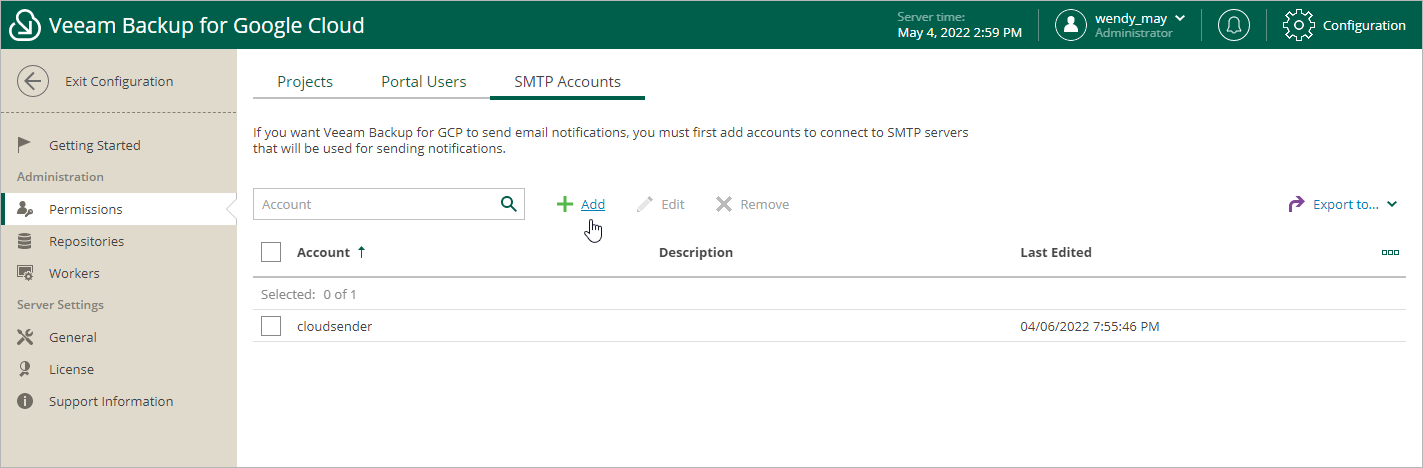
Task: Open column chooser three-squares icon
Action: pos(1390,252)
